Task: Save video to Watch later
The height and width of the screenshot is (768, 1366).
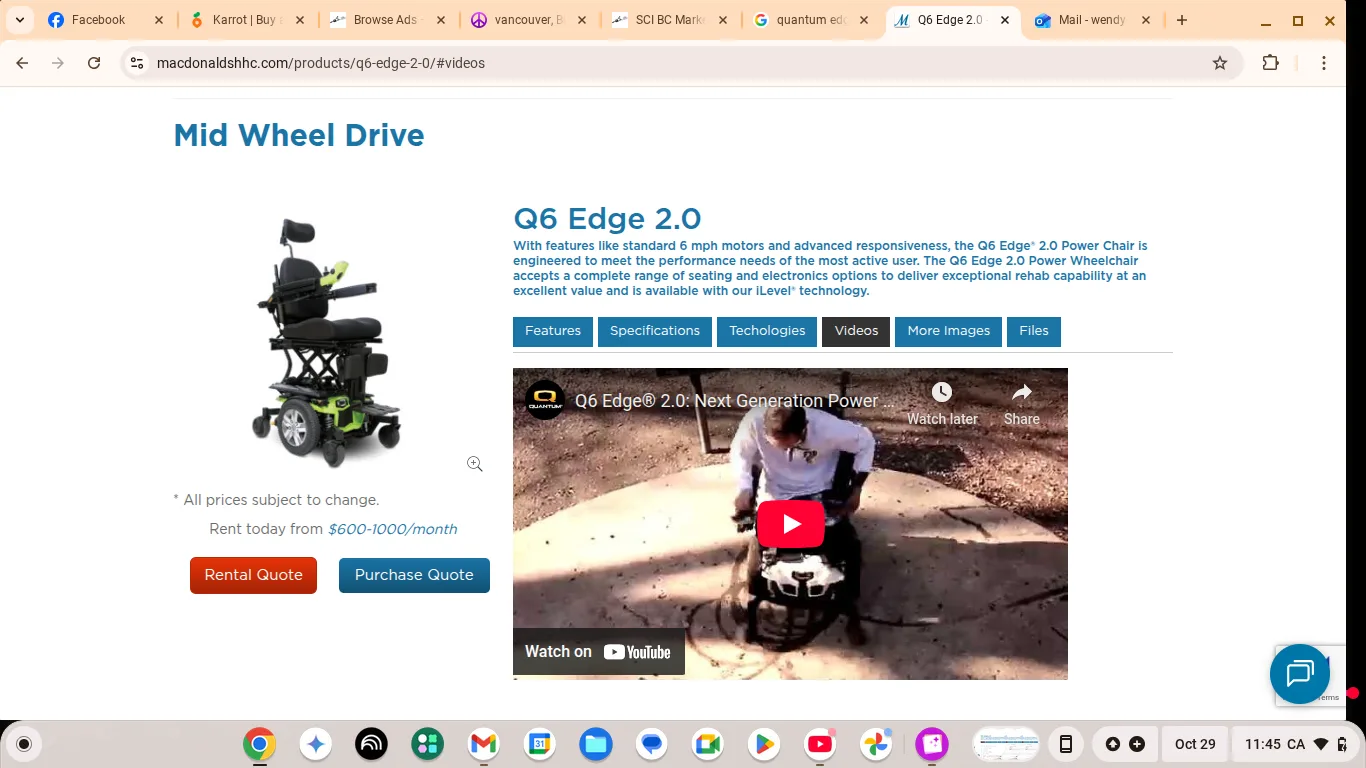Action: pos(941,392)
